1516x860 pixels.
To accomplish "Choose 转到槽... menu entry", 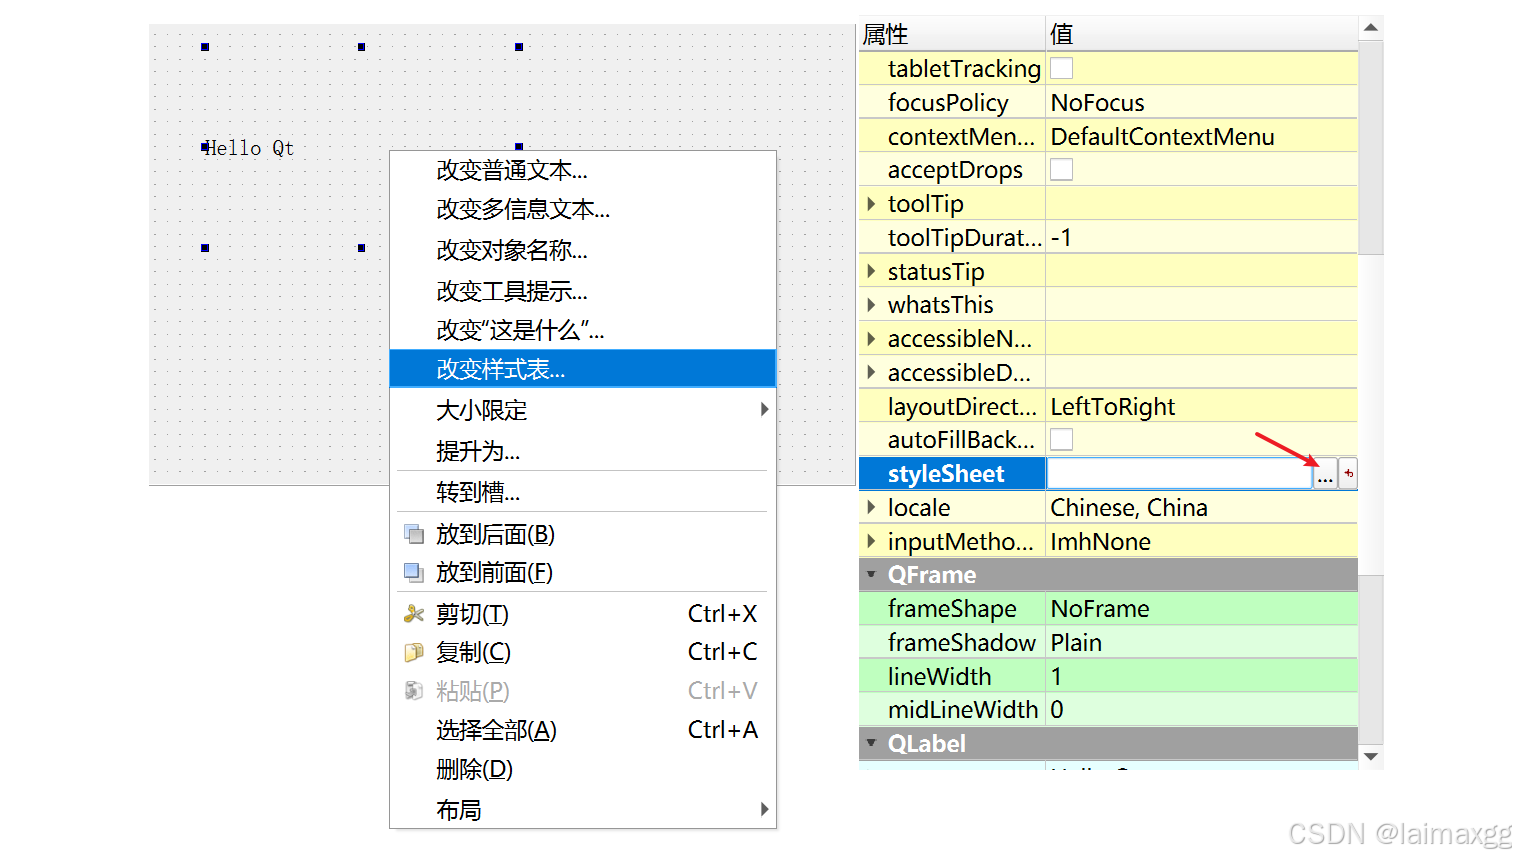I will (583, 492).
